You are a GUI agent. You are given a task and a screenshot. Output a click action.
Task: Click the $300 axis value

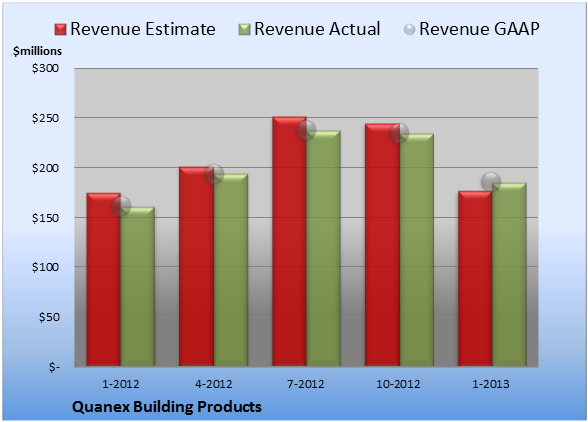tap(45, 68)
